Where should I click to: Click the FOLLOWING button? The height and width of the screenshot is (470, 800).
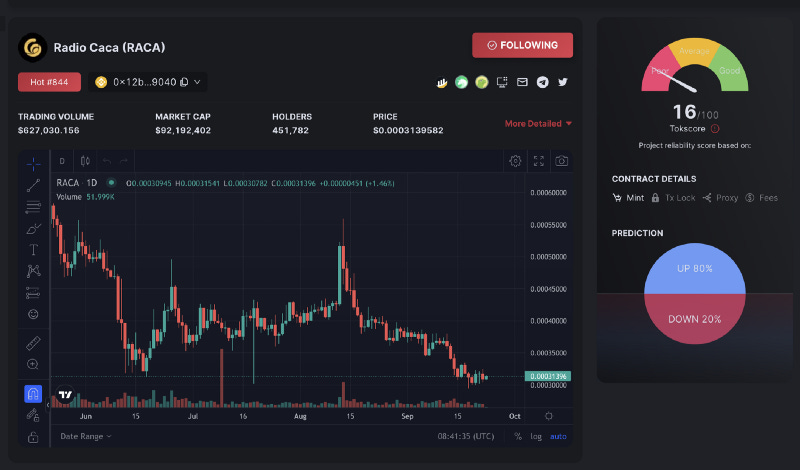coord(522,45)
